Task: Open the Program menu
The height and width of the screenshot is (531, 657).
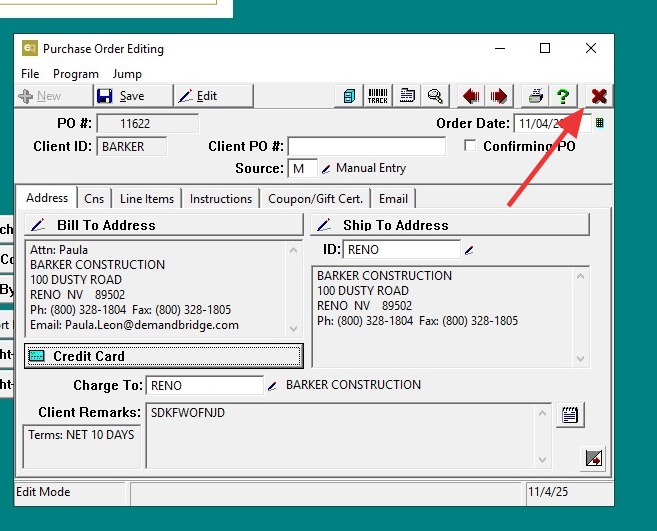Action: (76, 74)
